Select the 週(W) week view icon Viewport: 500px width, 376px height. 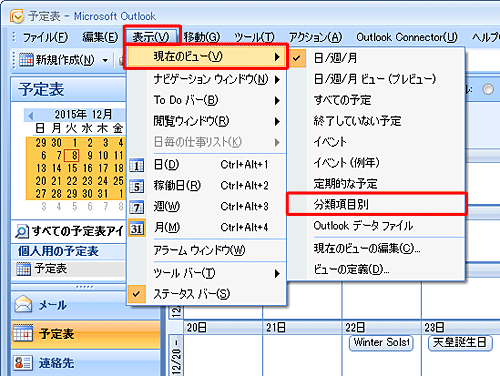pyautogui.click(x=137, y=207)
